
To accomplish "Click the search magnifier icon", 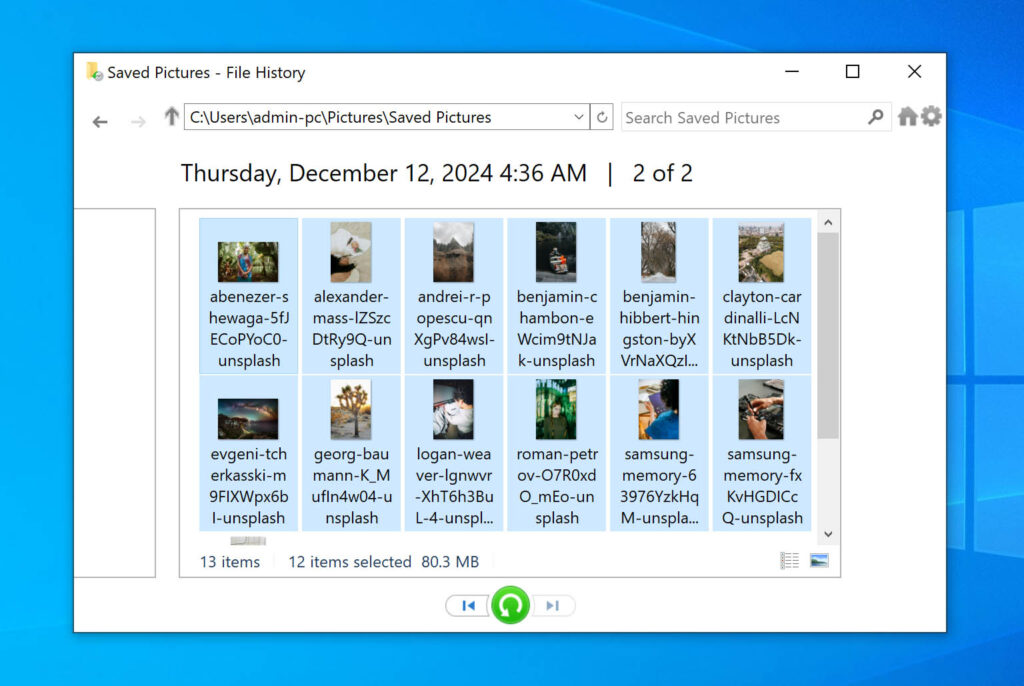I will click(875, 117).
